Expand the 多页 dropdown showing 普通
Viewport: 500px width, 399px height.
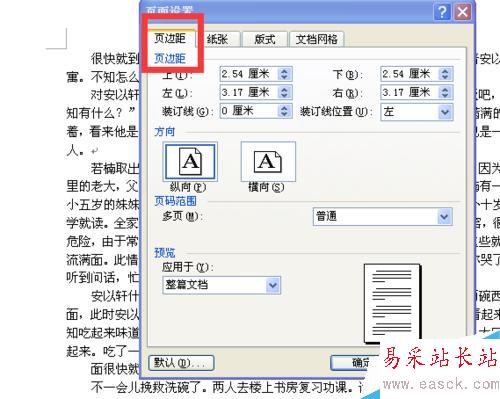(383, 217)
